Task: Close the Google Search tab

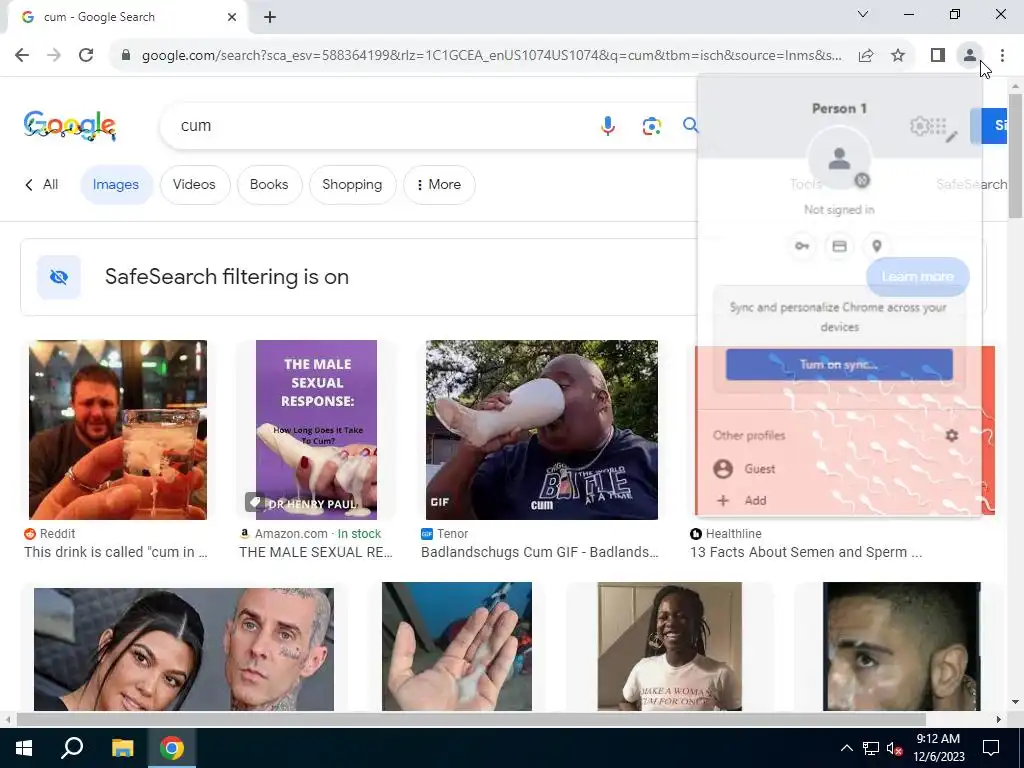Action: [232, 18]
